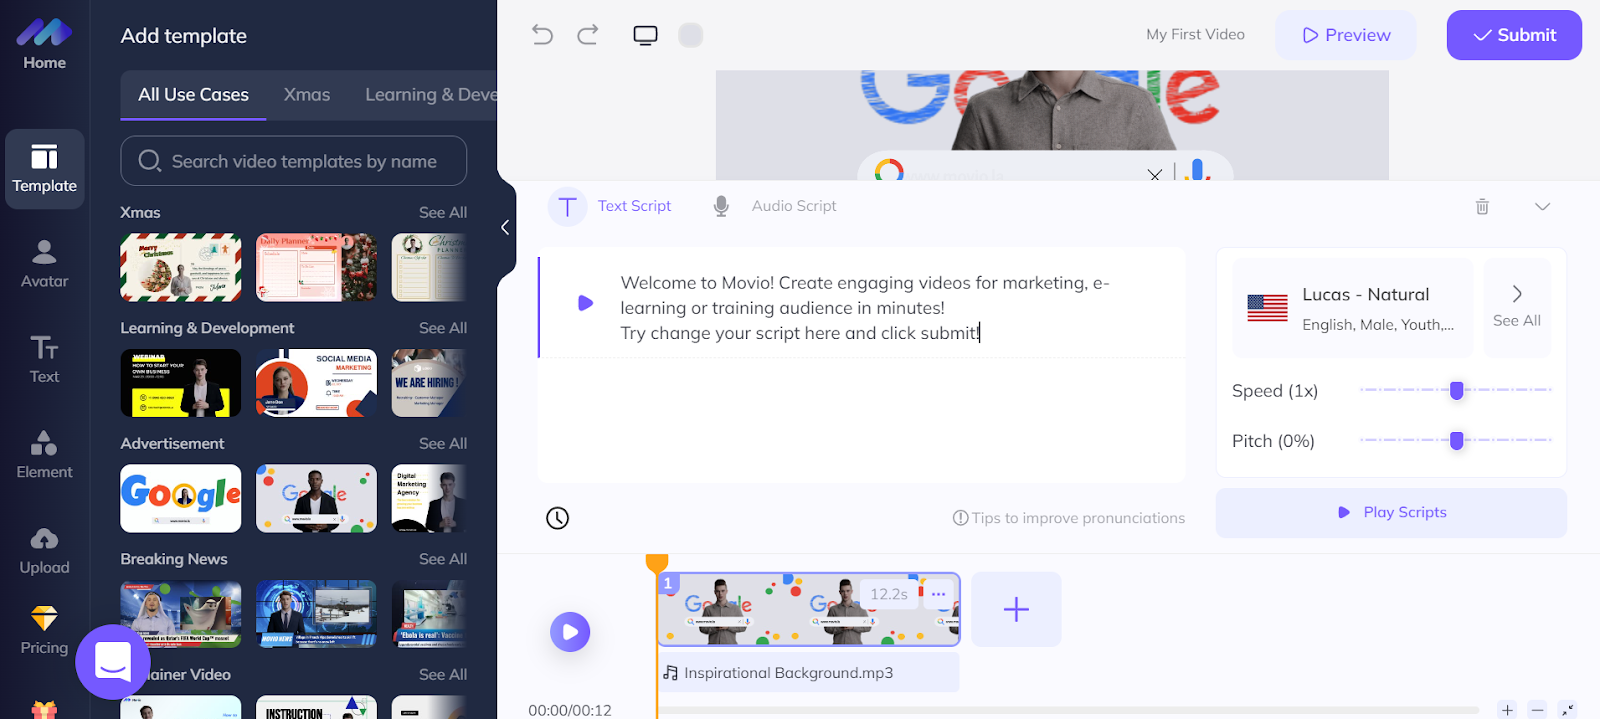Select the All Use Cases tab

coord(193,95)
